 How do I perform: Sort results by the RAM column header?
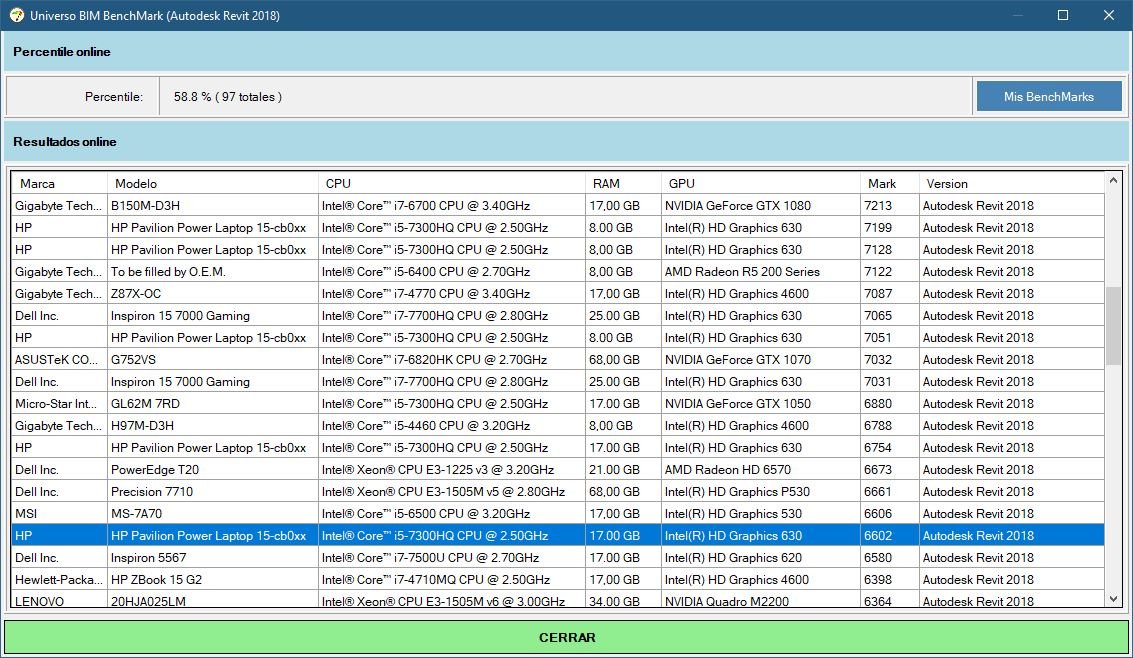tap(623, 183)
